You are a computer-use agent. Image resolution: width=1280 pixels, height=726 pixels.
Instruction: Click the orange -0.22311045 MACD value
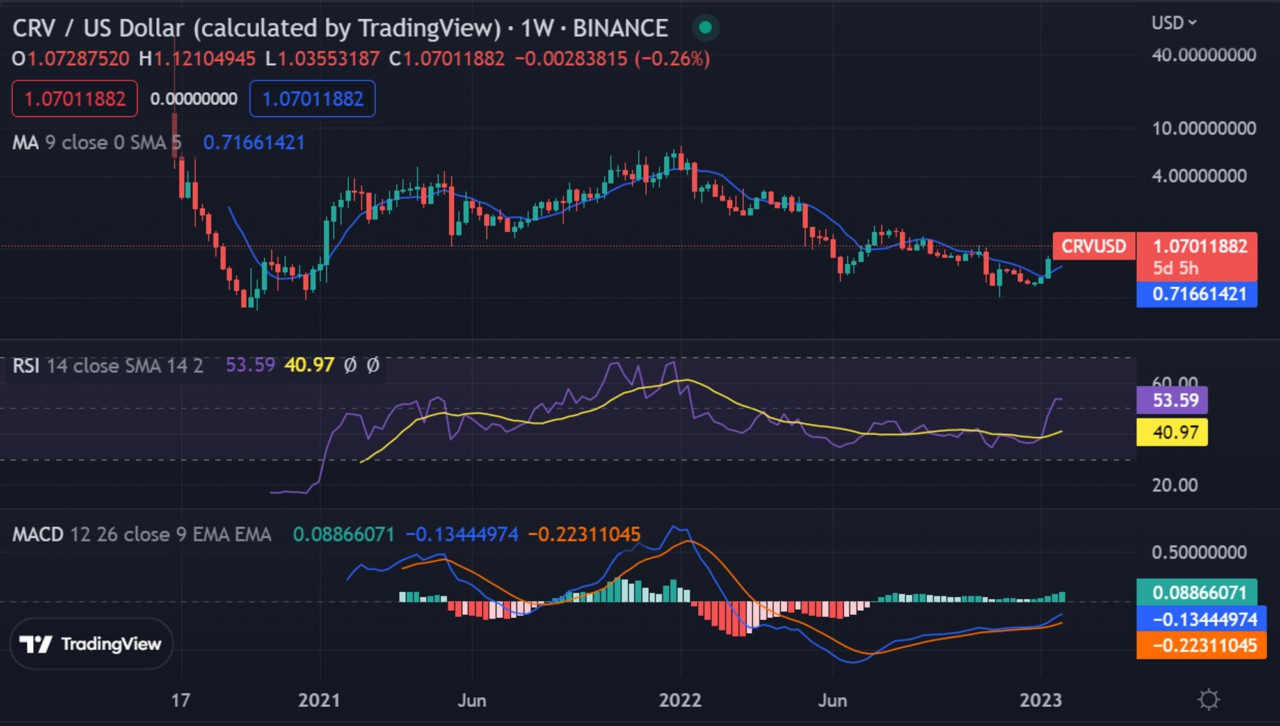click(583, 534)
